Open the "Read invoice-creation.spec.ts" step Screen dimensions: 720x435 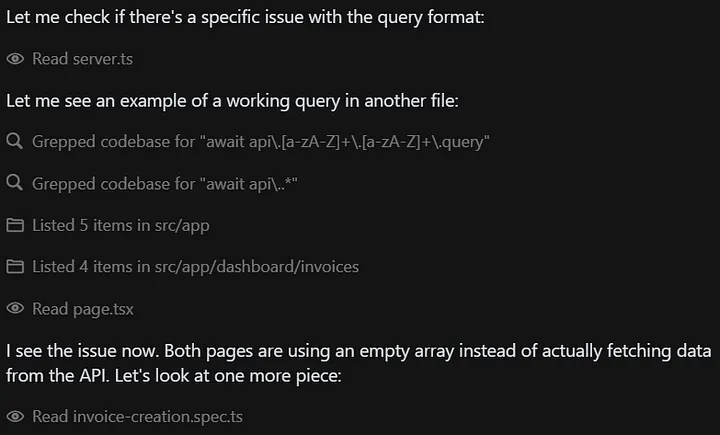137,416
